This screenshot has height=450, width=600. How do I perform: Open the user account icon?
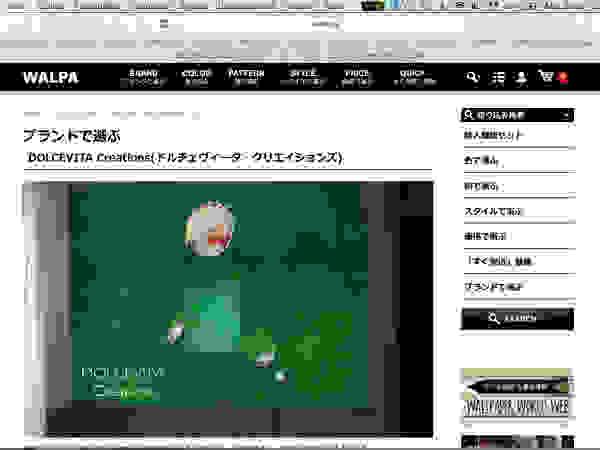(521, 78)
